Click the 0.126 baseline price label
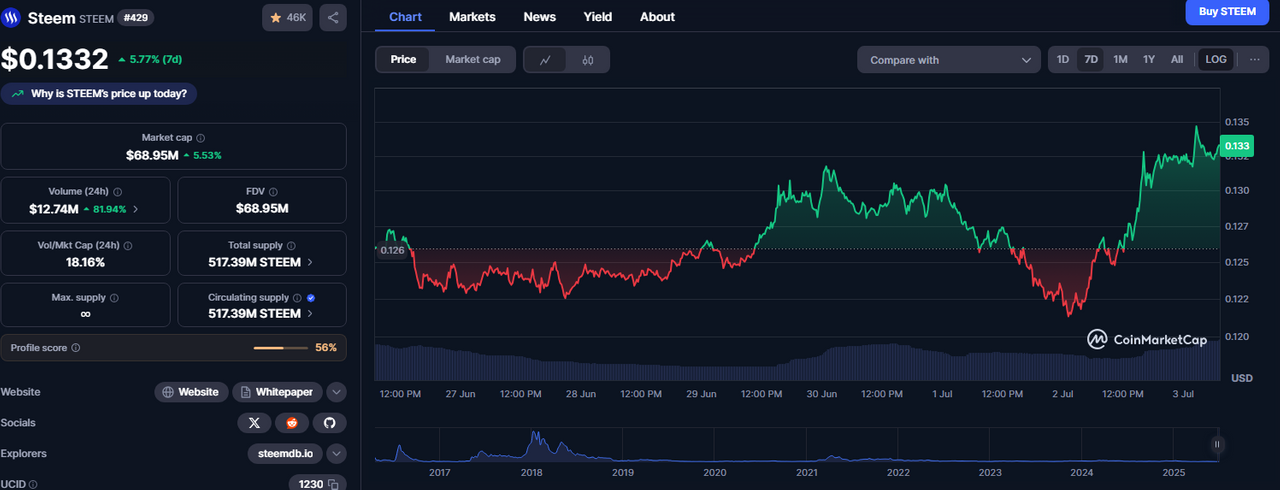The height and width of the screenshot is (490, 1280). (x=392, y=249)
